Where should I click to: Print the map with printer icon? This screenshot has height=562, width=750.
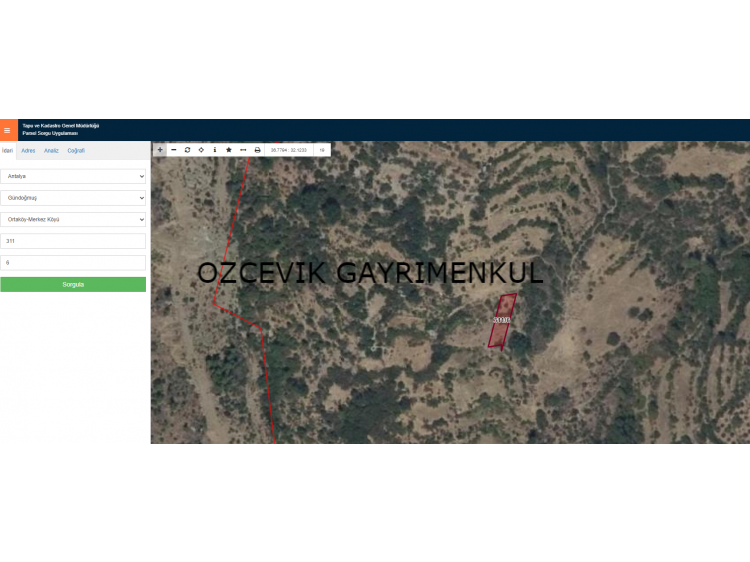coord(257,150)
